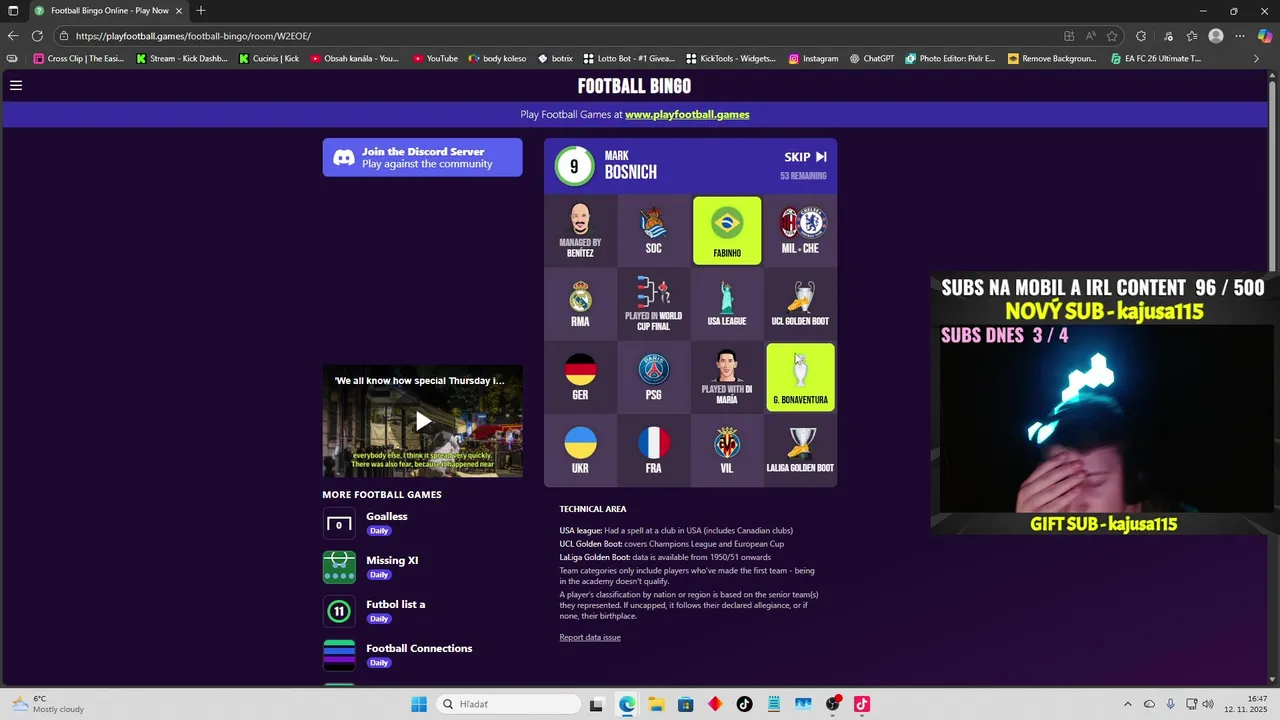Open the Edge Copilot sidebar icon
Viewport: 1280px width, 720px height.
tap(1265, 36)
